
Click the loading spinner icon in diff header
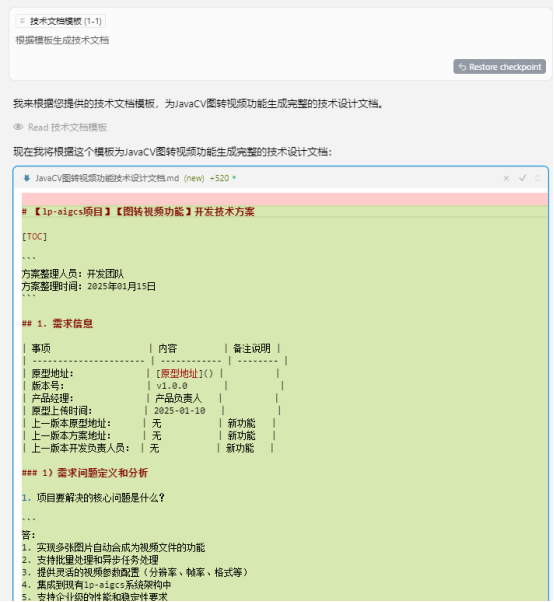(537, 178)
